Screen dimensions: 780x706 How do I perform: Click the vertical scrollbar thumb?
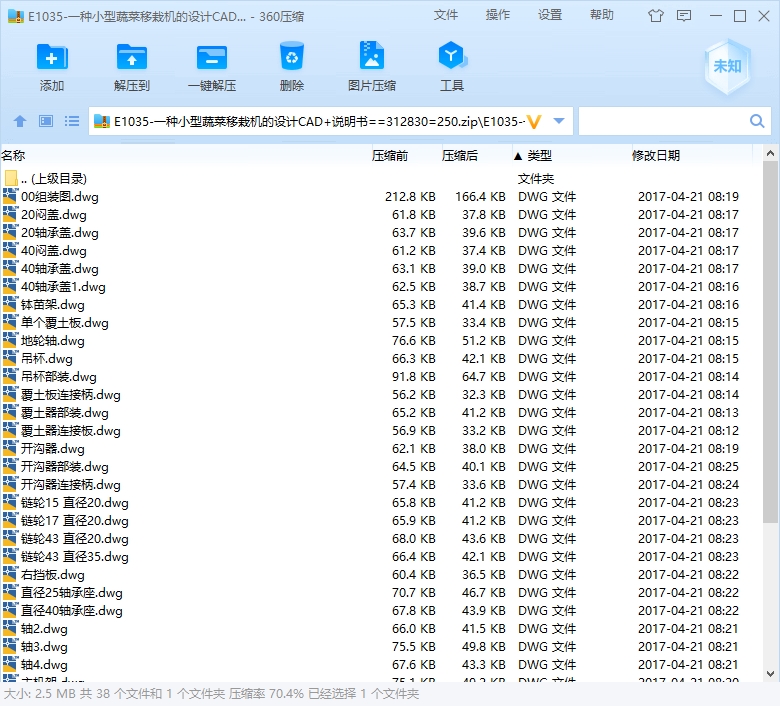771,342
